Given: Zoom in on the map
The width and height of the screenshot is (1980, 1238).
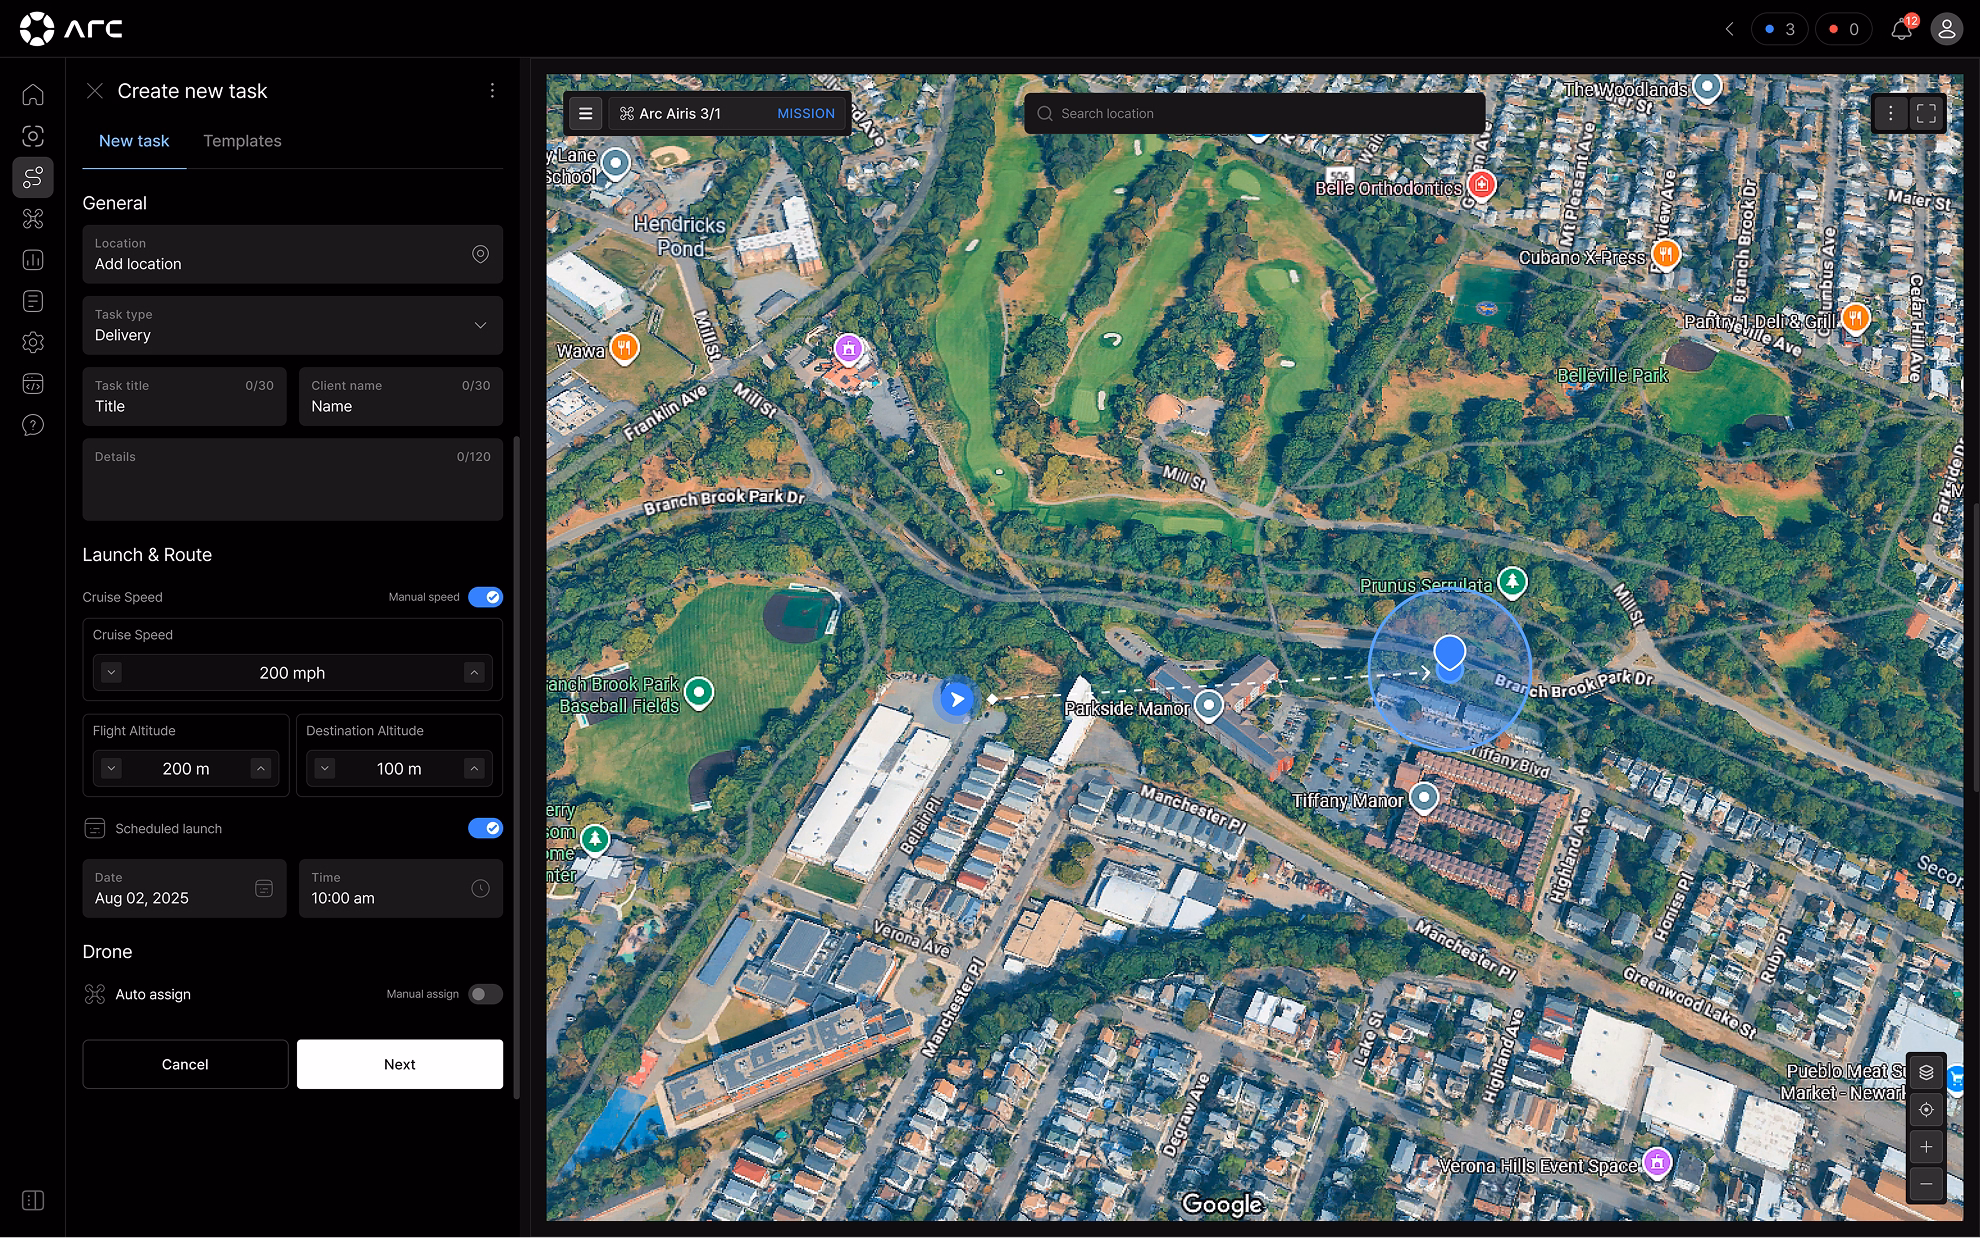Looking at the screenshot, I should pyautogui.click(x=1925, y=1147).
